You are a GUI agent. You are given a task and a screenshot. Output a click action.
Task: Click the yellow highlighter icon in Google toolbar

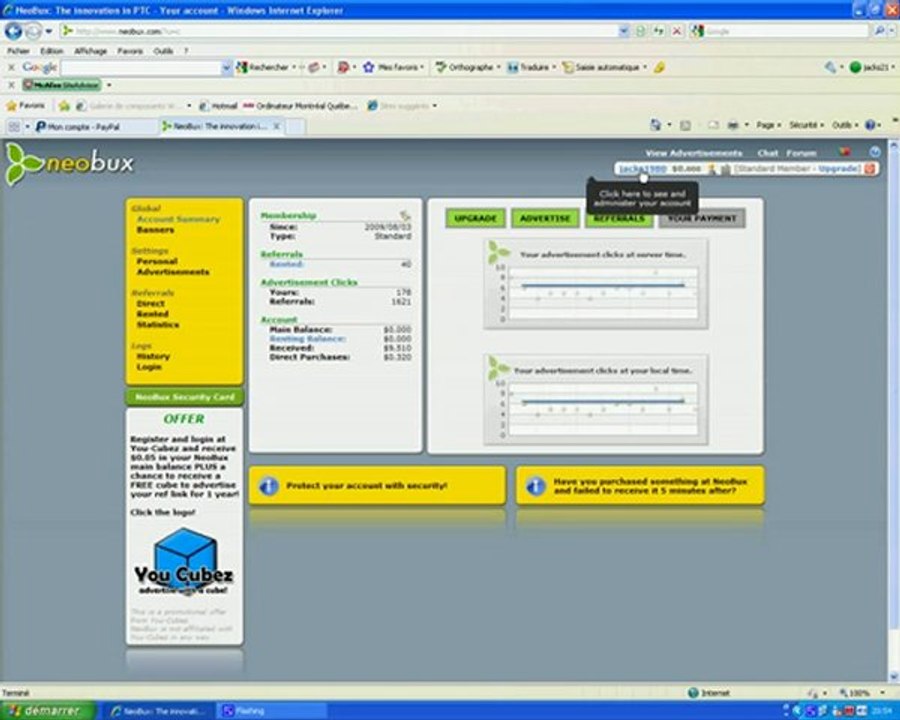pos(660,68)
